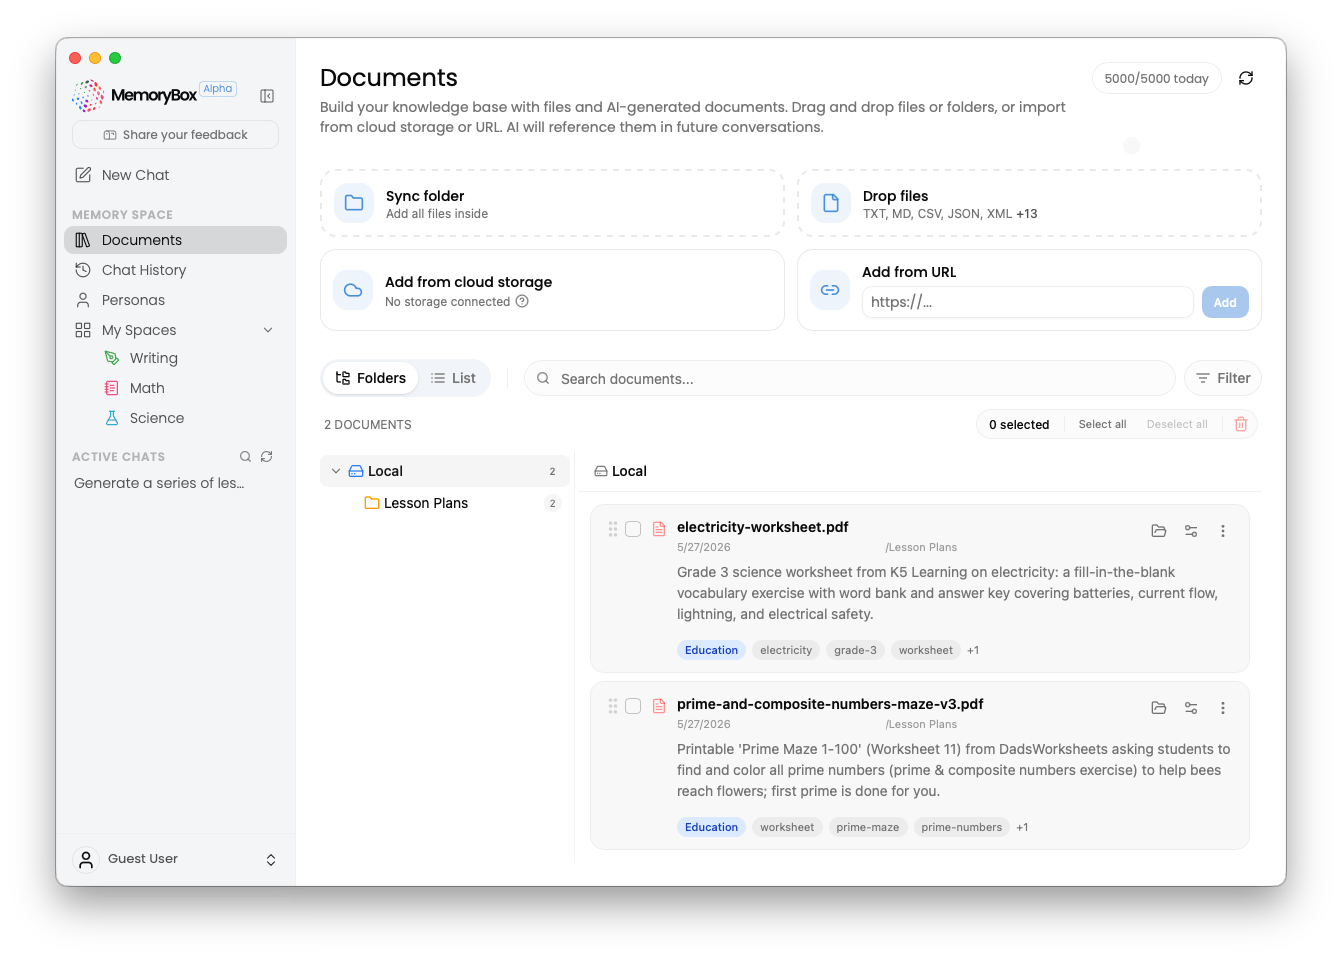The height and width of the screenshot is (960, 1342).
Task: Click settings sliders icon for prime maze pdf
Action: pos(1191,708)
